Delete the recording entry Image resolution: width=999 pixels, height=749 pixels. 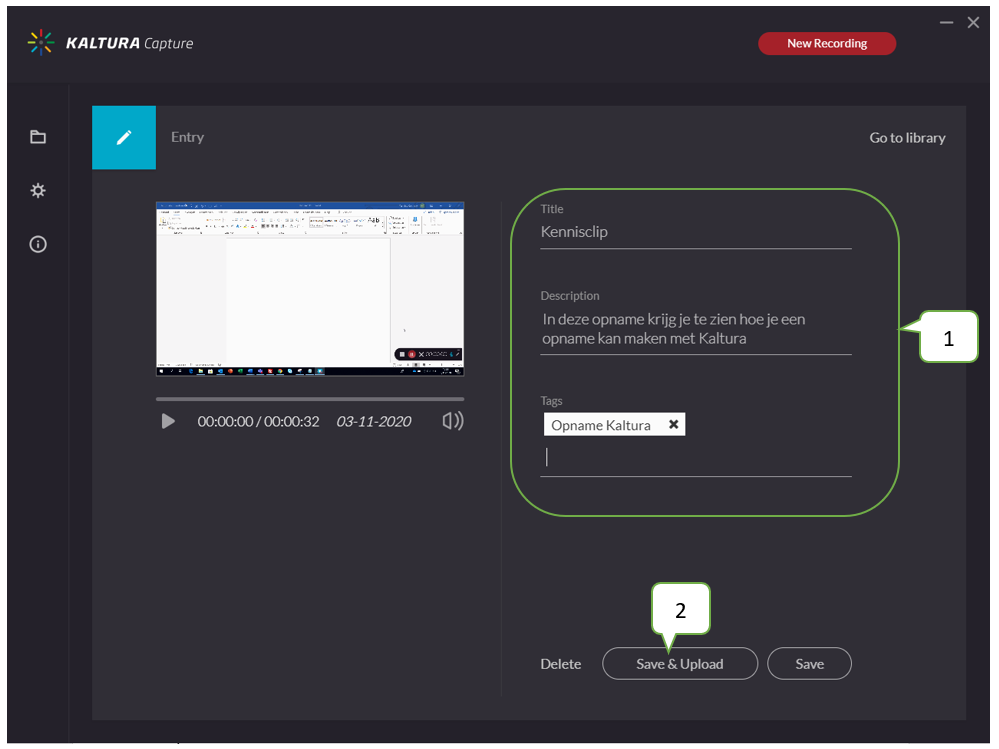(561, 664)
